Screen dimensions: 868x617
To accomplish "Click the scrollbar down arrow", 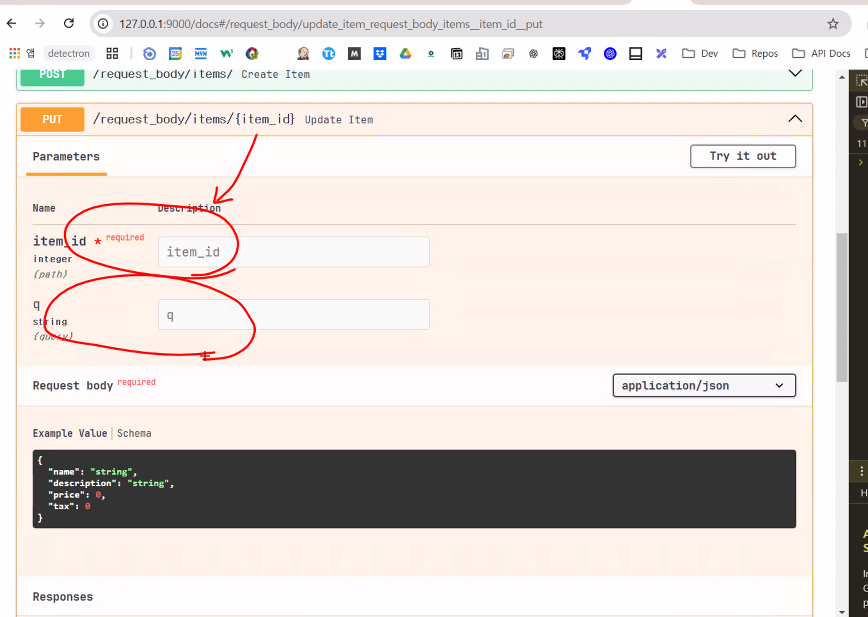I will [842, 611].
